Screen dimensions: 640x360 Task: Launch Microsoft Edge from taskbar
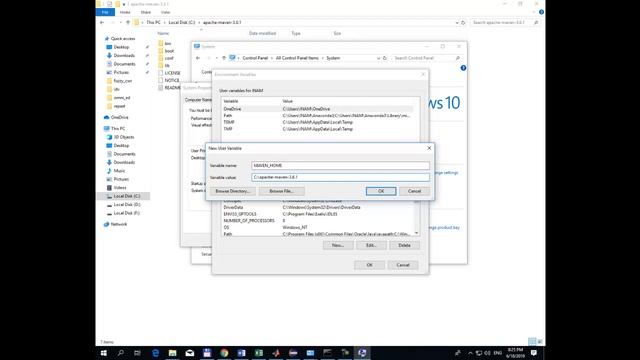[x=155, y=353]
